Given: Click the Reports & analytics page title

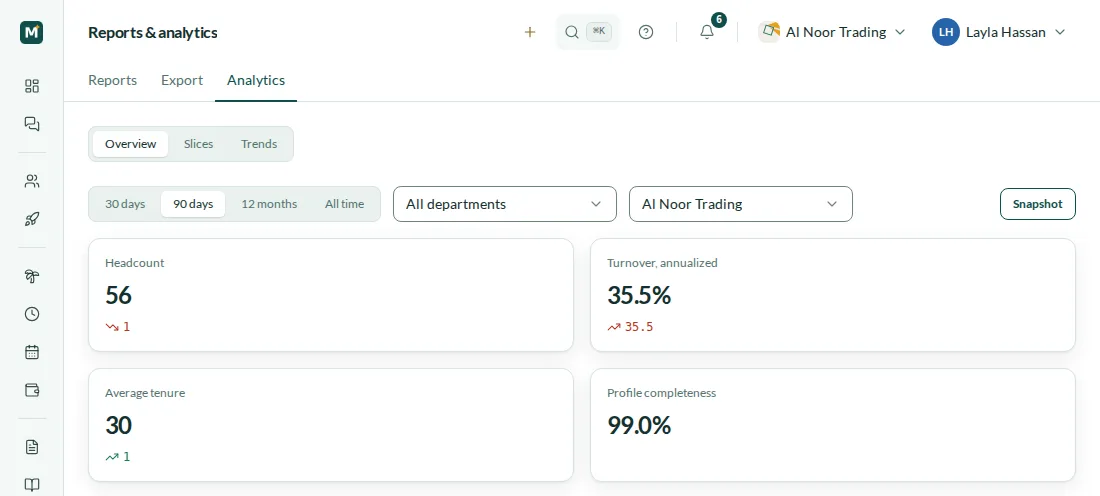Looking at the screenshot, I should (153, 32).
